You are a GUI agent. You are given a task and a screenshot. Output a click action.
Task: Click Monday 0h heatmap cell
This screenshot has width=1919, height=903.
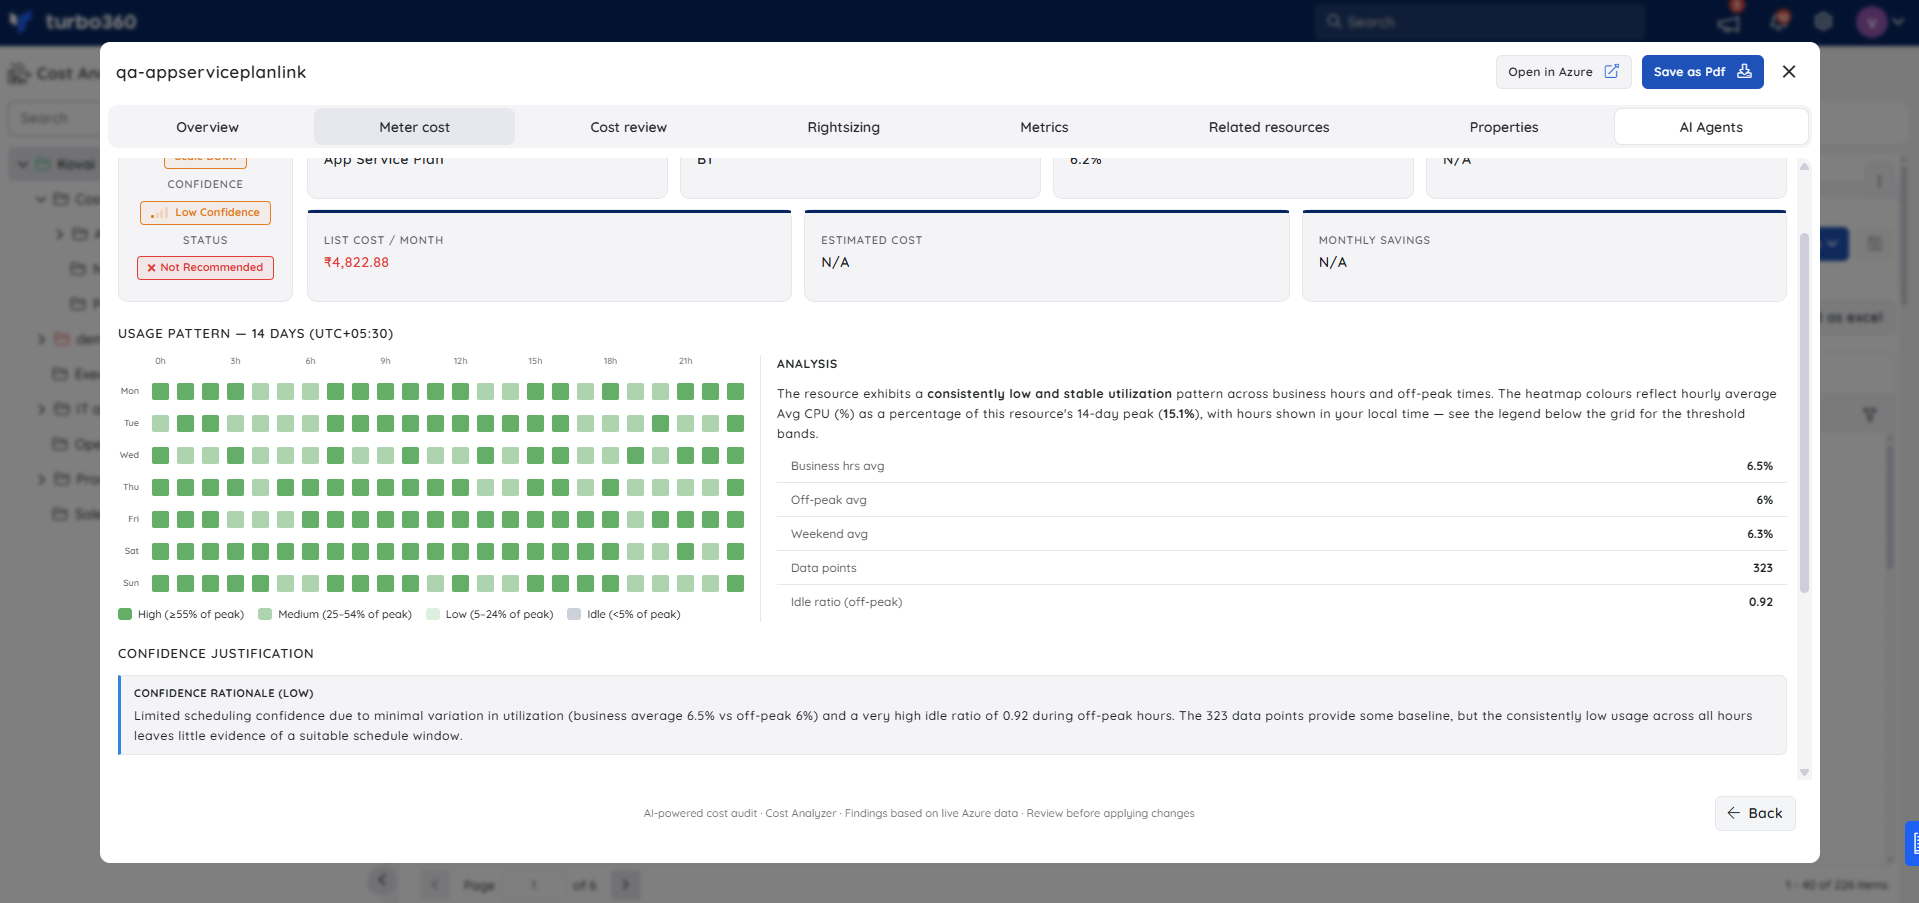click(160, 391)
